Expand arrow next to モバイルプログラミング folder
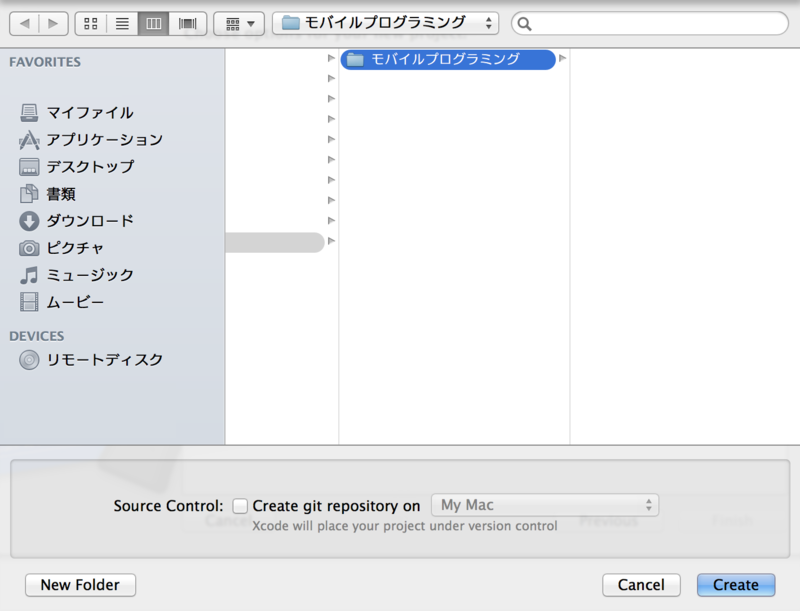The height and width of the screenshot is (611, 800). 562,58
